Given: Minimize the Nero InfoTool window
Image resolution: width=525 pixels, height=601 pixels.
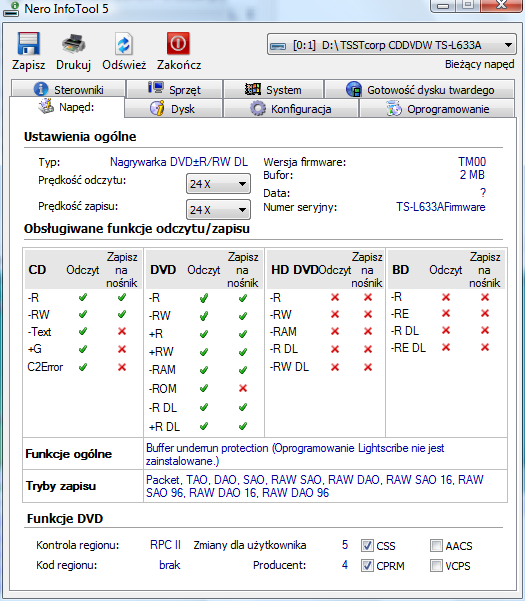Looking at the screenshot, I should coord(443,5).
